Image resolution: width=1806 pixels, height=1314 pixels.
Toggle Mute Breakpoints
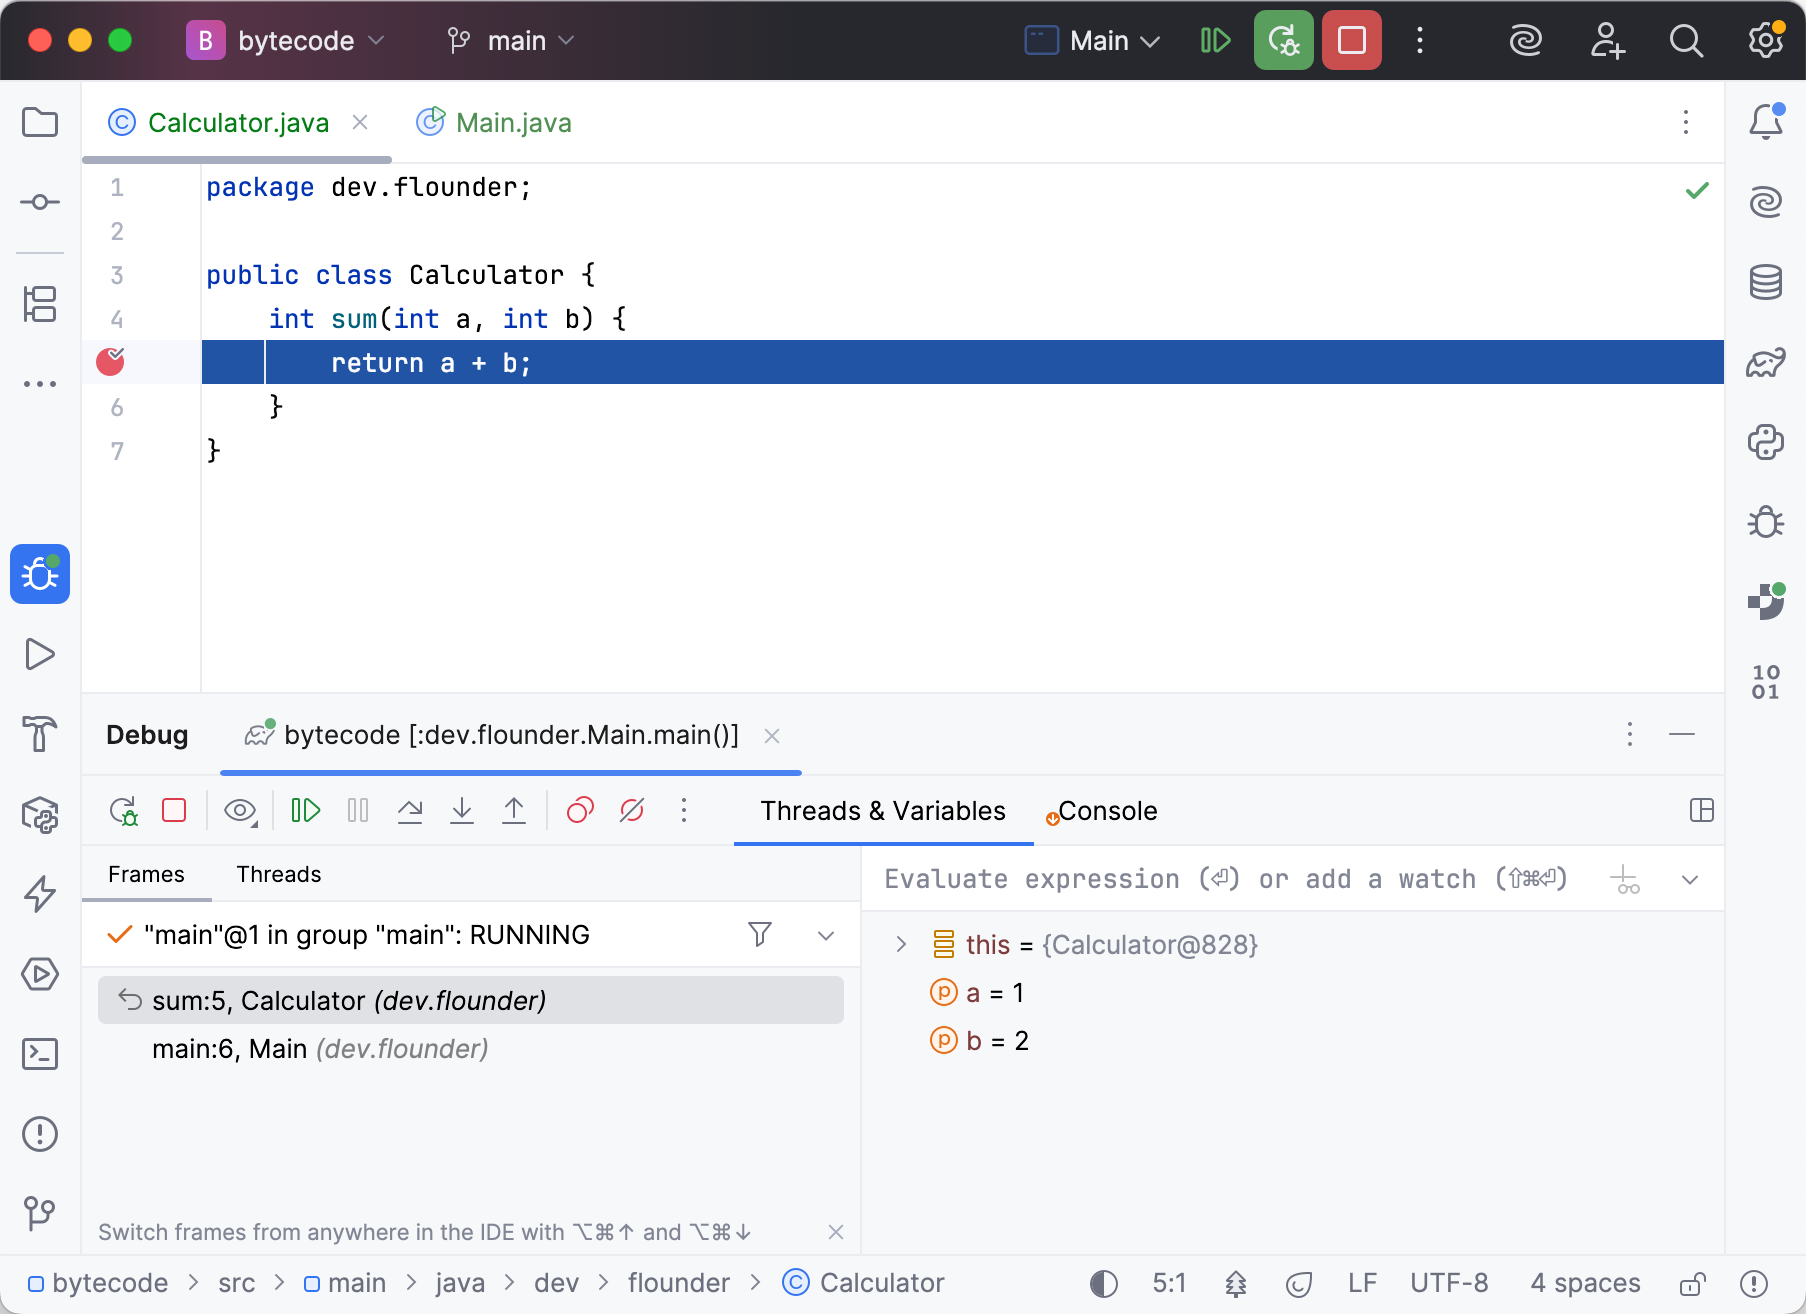tap(632, 810)
